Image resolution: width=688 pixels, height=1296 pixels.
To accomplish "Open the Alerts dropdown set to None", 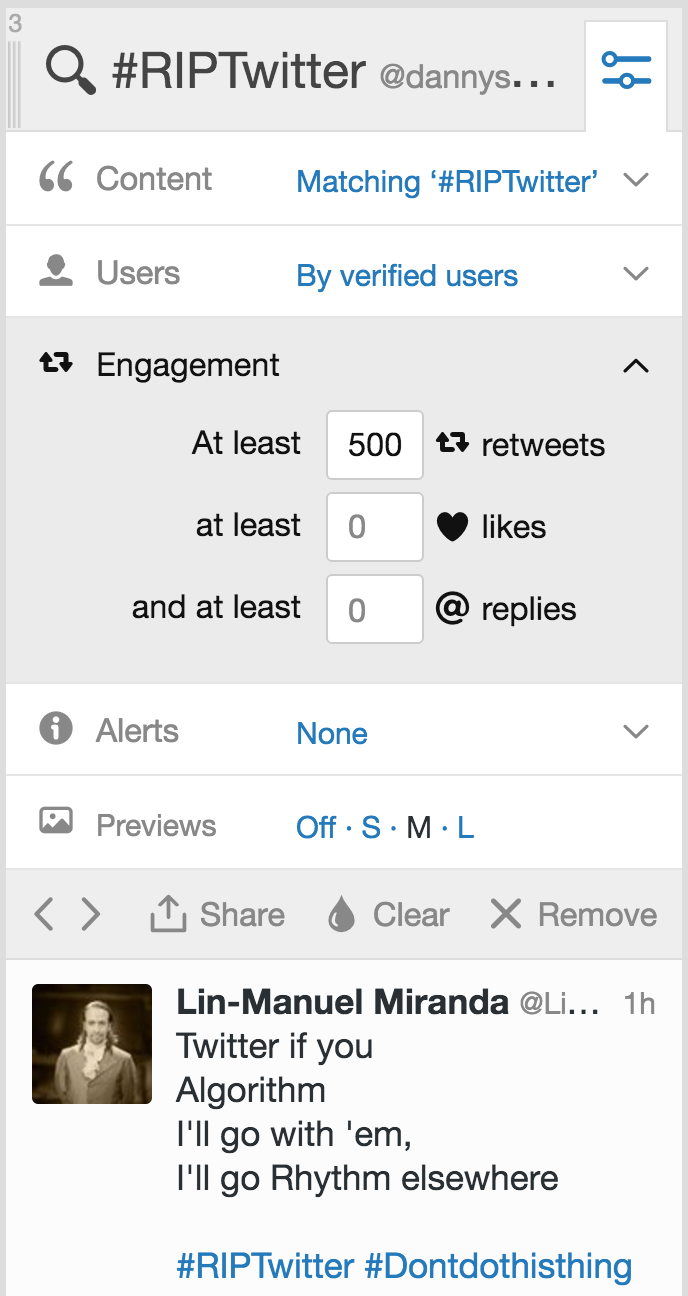I will (636, 732).
